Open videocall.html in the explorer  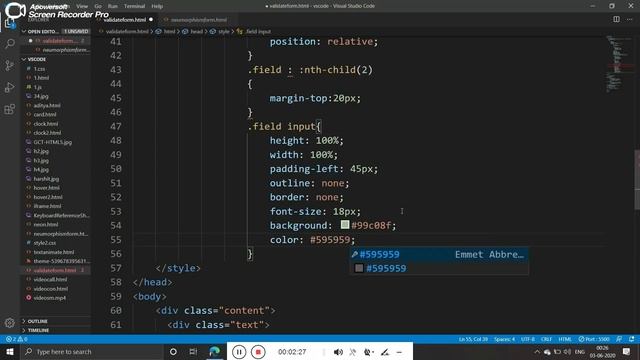[x=50, y=280]
